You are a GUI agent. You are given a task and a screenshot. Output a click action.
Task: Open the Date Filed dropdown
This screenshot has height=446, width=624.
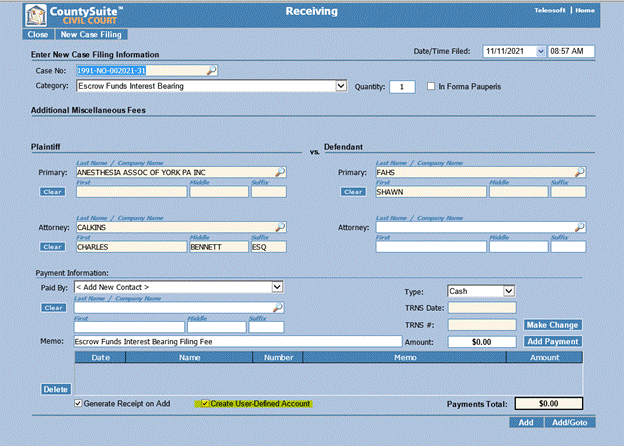tap(540, 51)
